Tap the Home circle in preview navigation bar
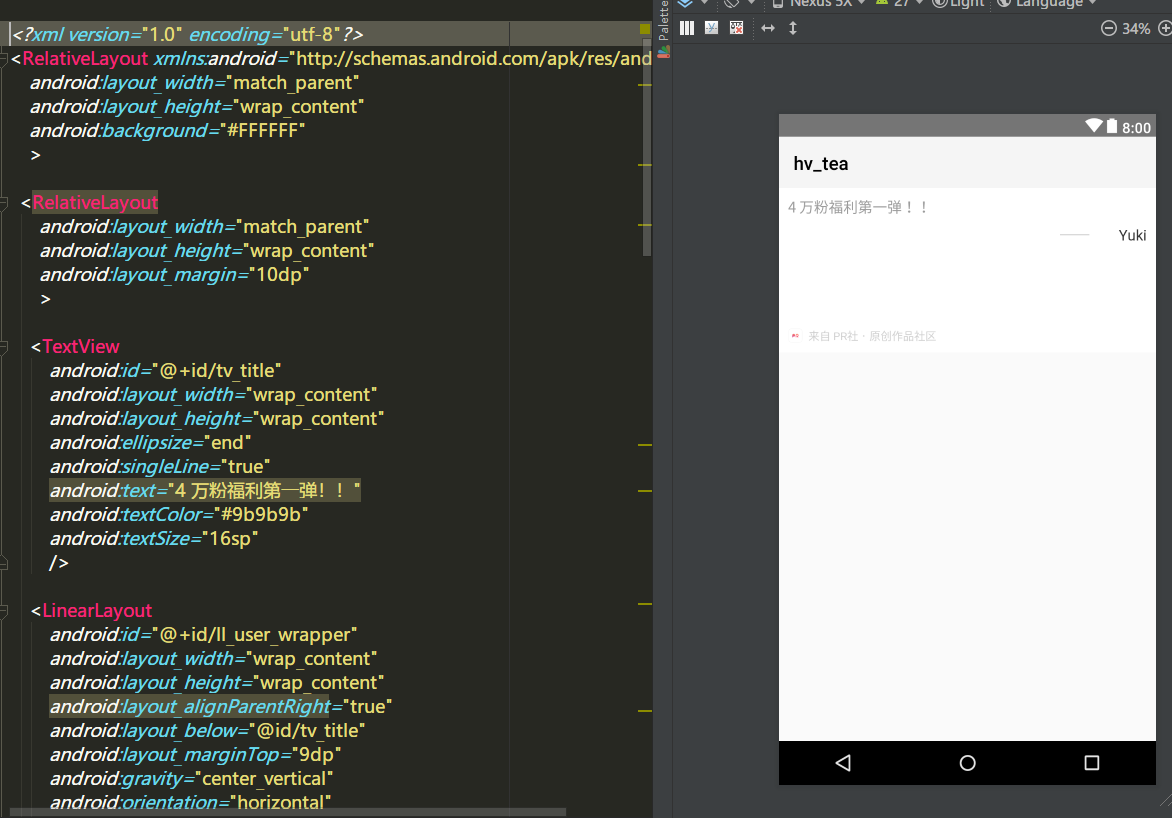 tap(967, 763)
